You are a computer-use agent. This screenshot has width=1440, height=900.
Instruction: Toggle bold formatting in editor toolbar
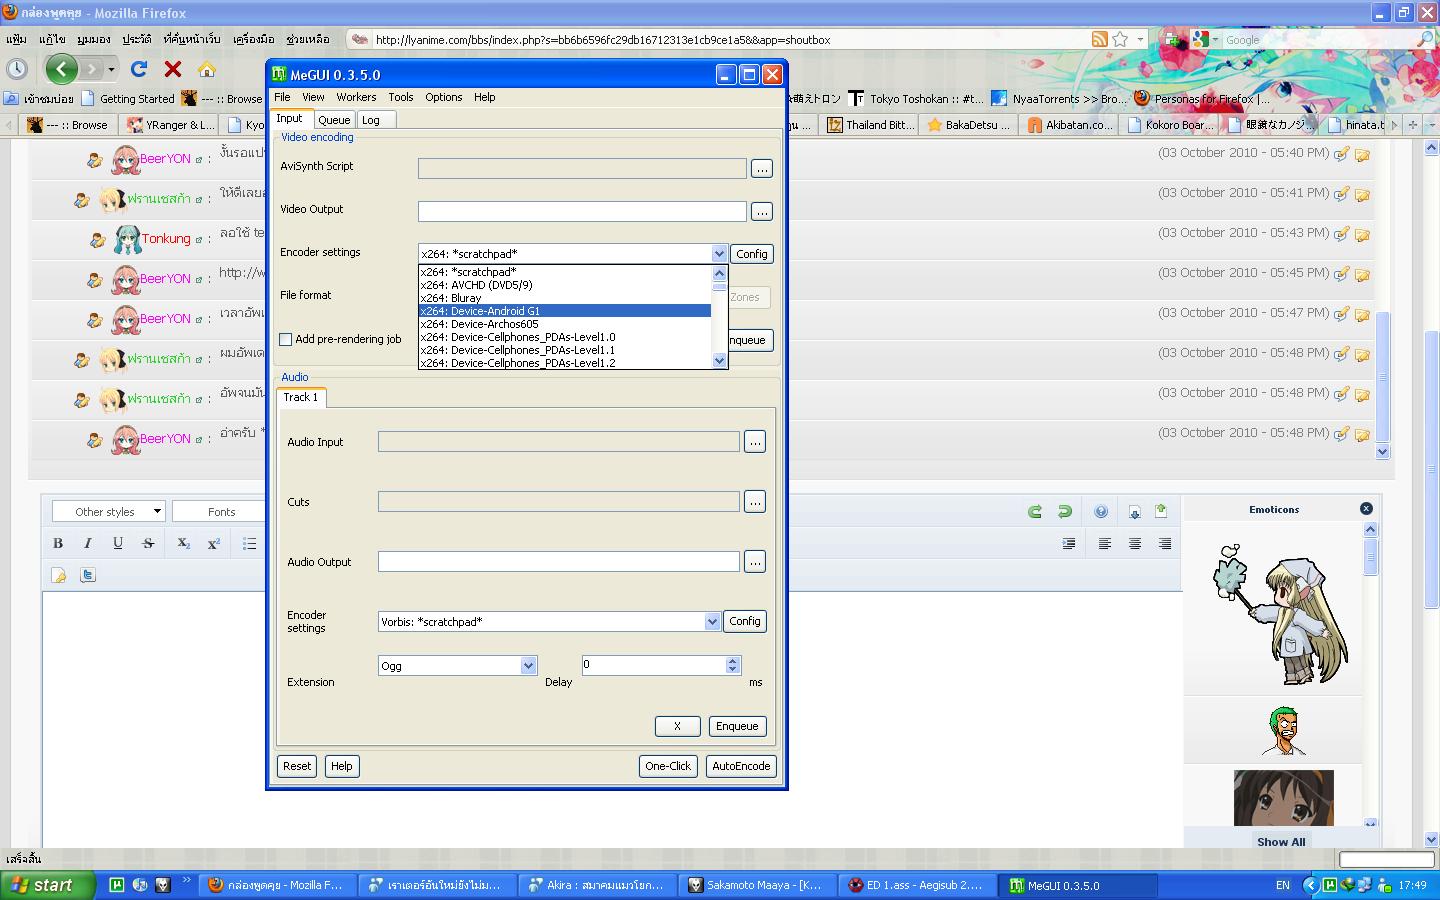[58, 543]
